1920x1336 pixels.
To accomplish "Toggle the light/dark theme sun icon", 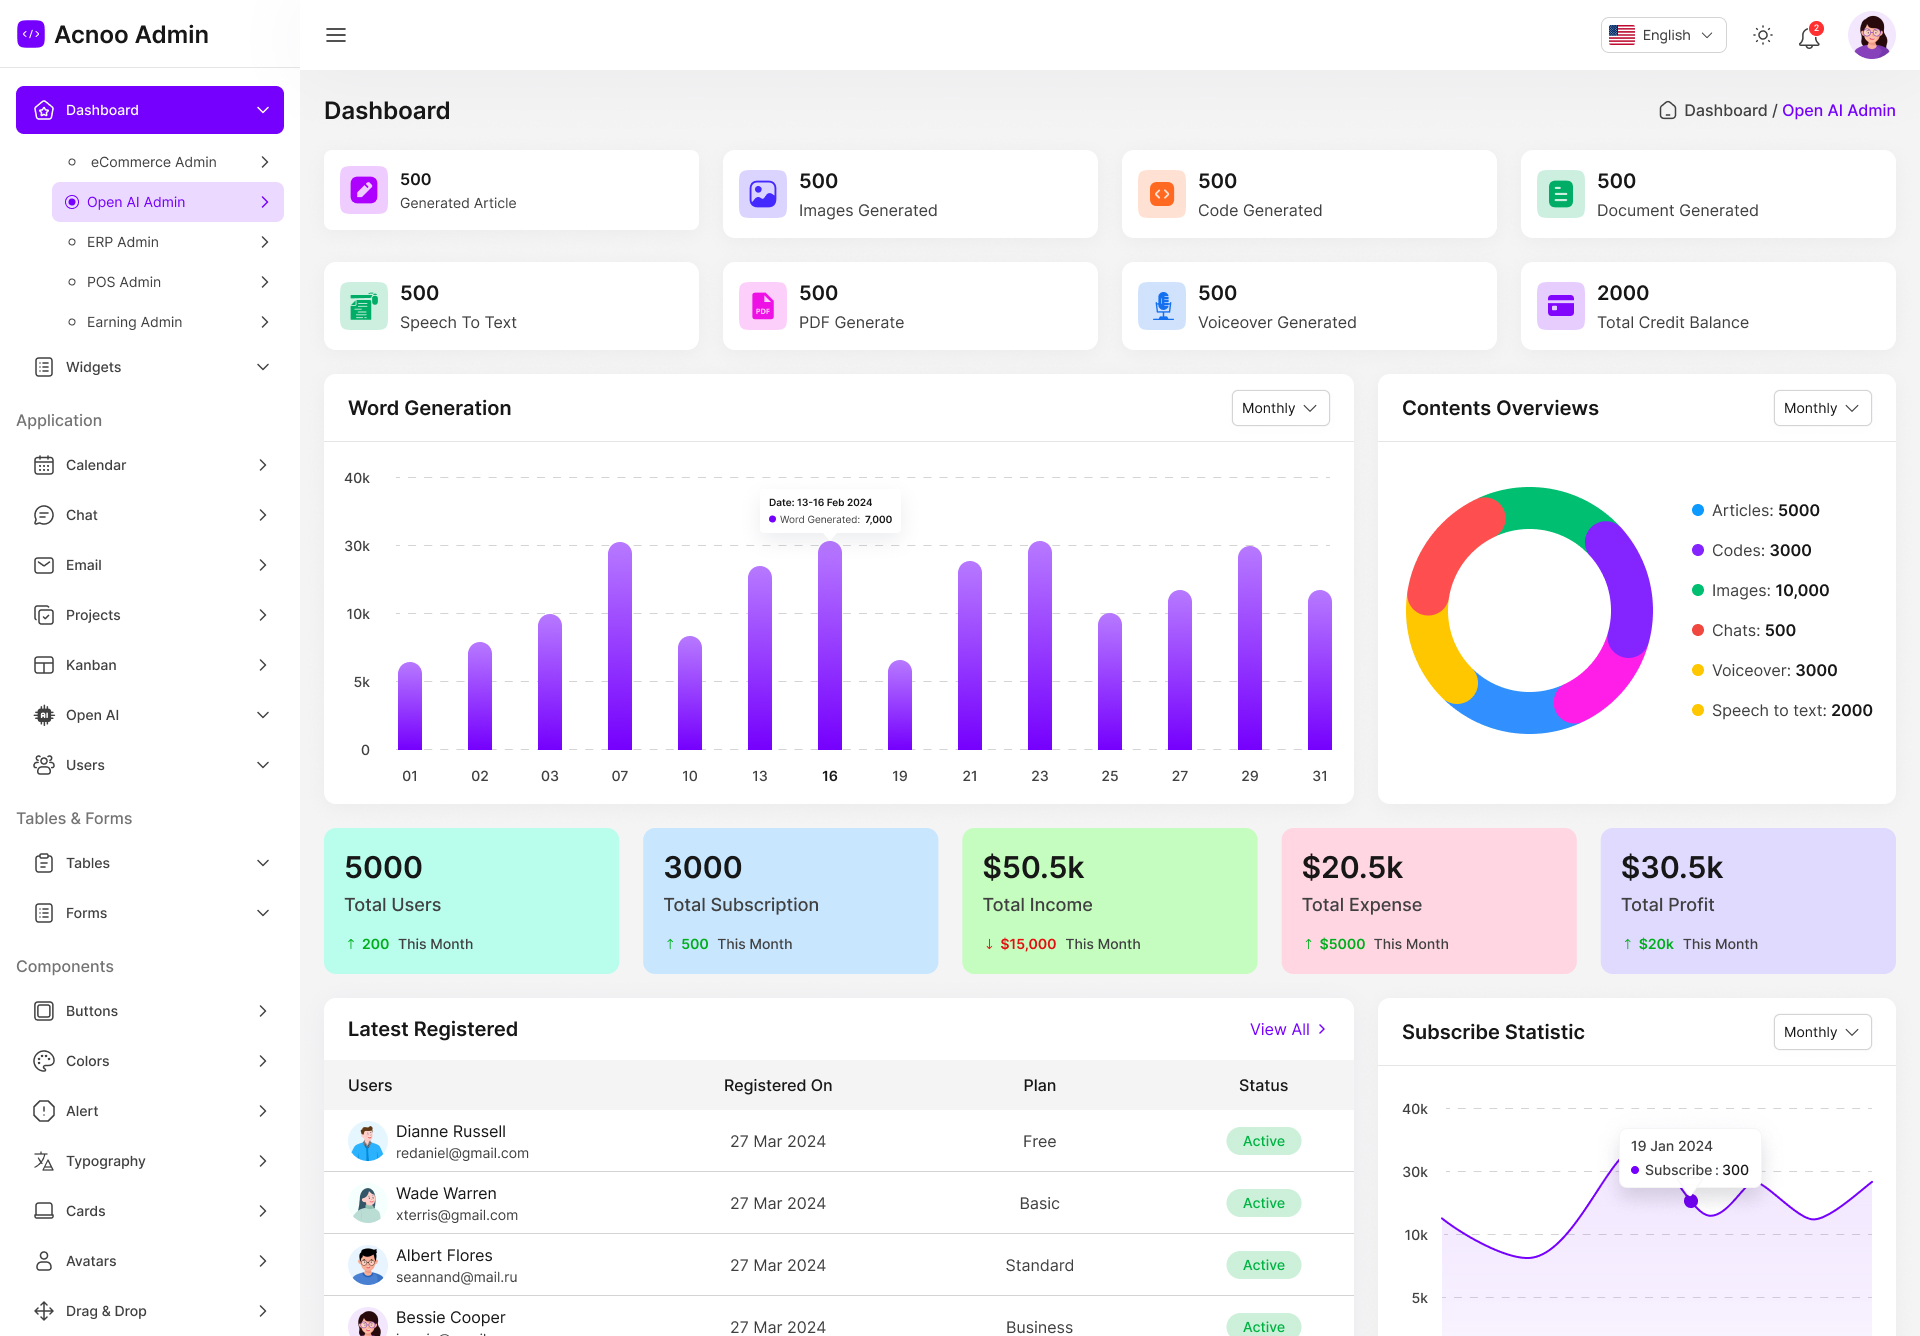I will [x=1763, y=35].
